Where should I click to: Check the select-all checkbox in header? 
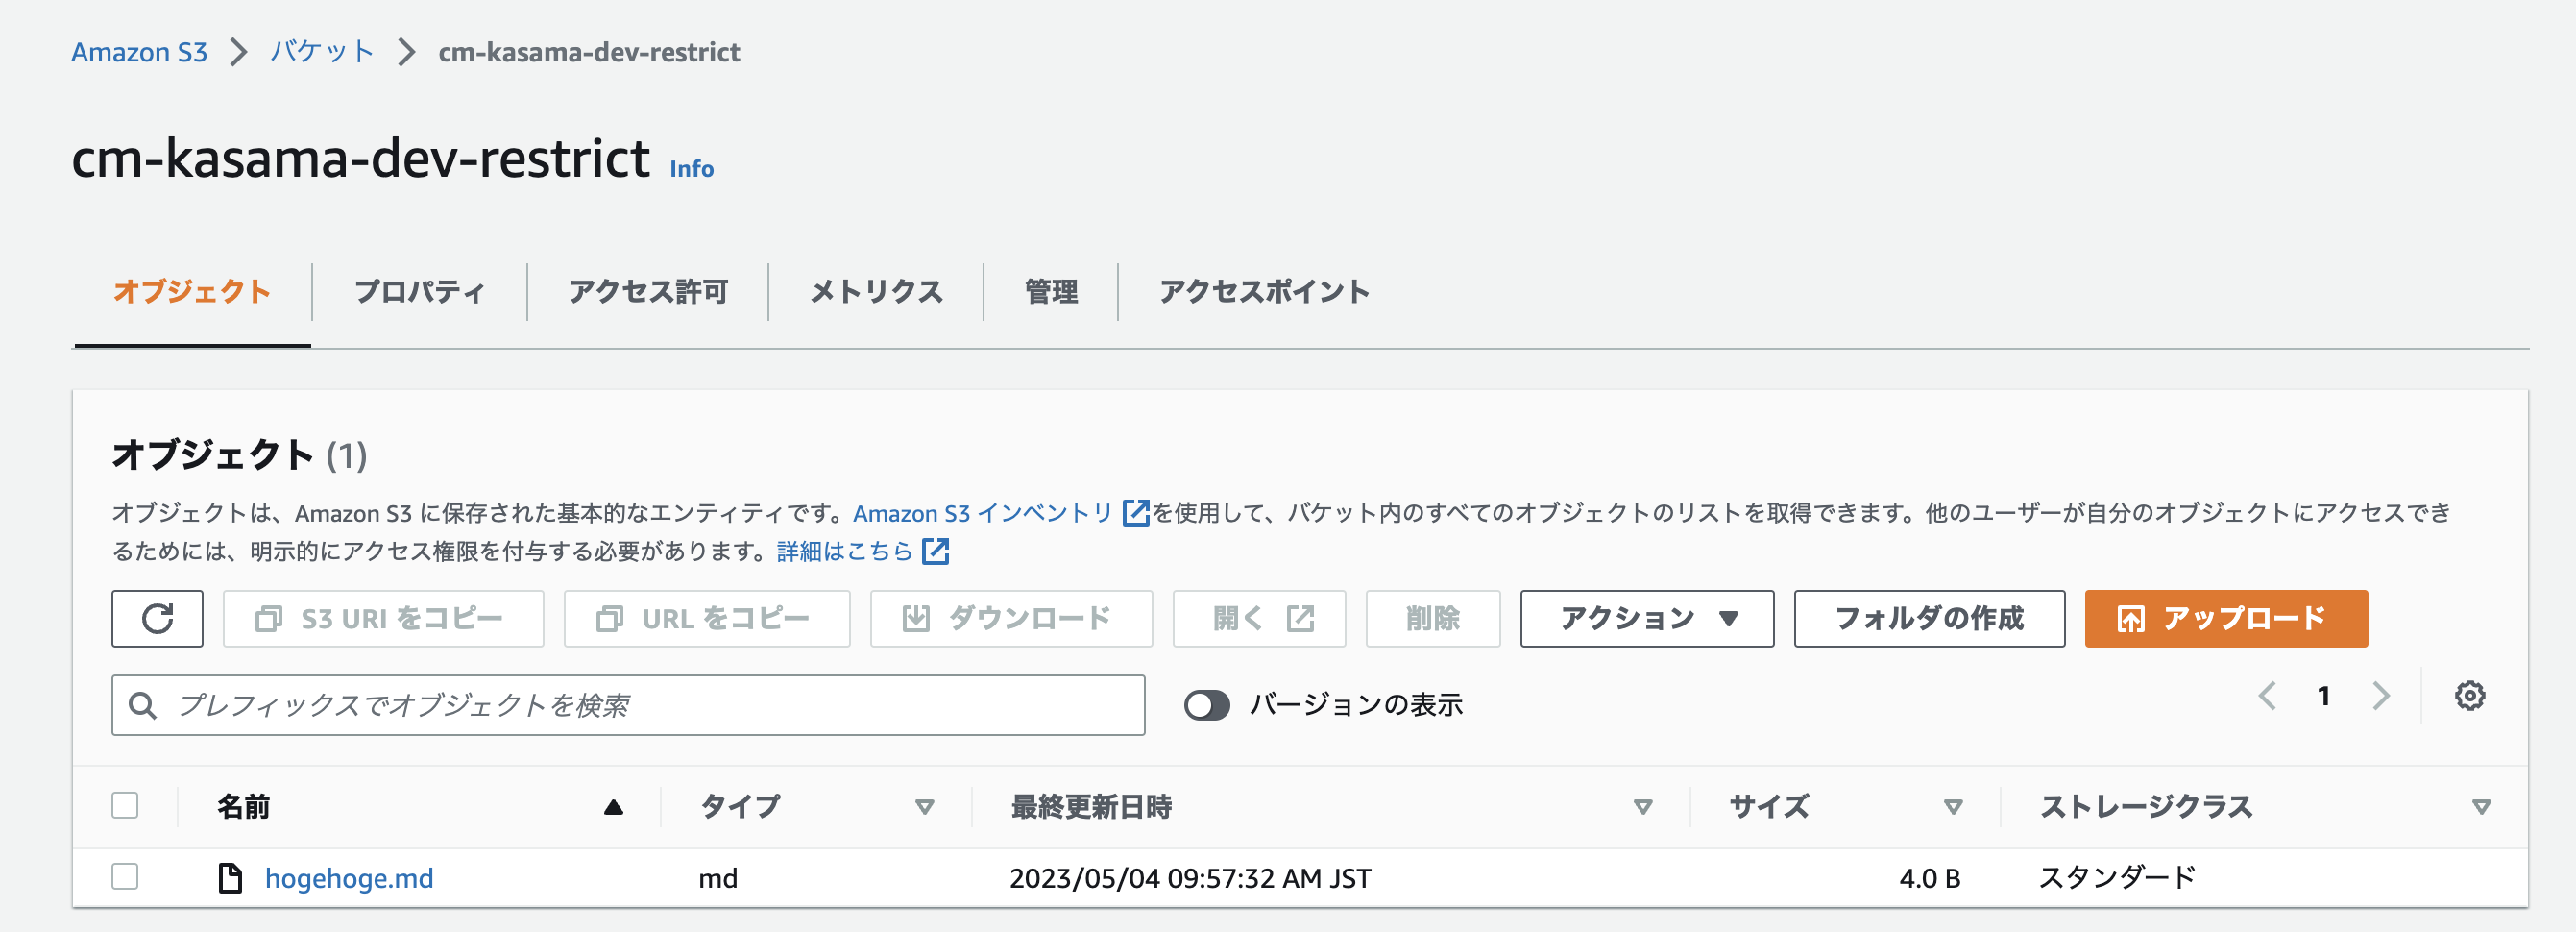coord(125,805)
